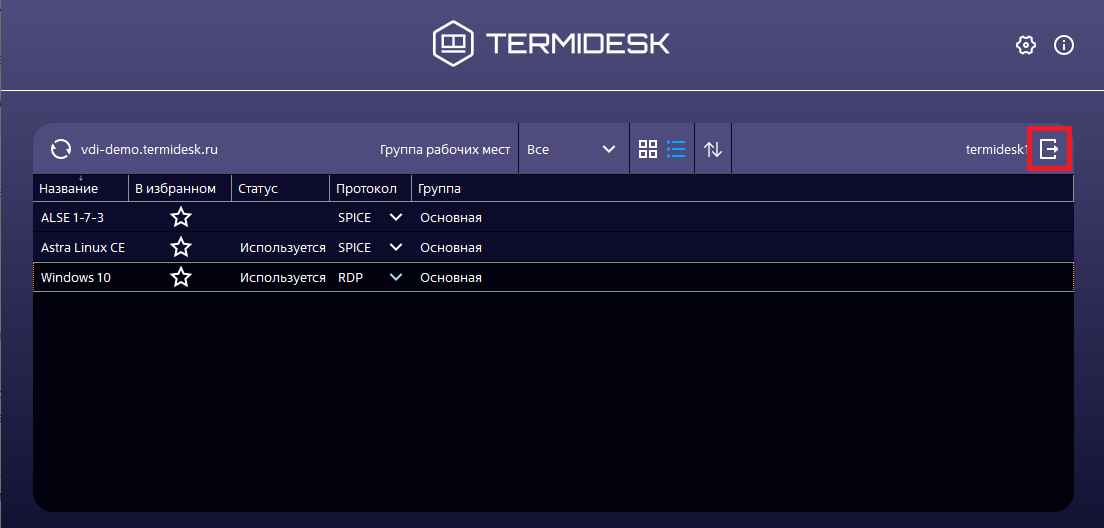
Task: Refresh the vdi-demo.termidesk.ru server connection
Action: (60, 149)
